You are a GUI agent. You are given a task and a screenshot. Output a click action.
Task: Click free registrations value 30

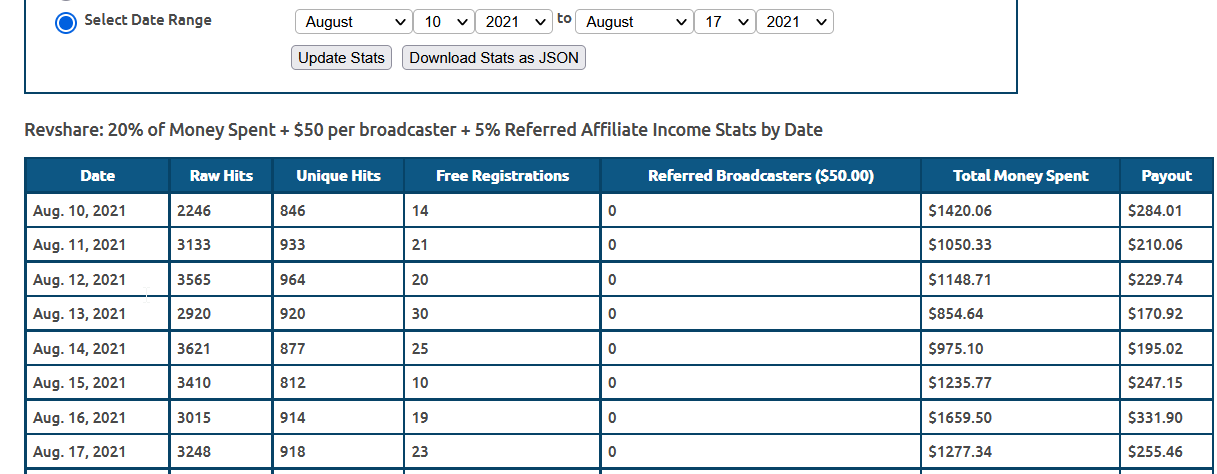click(x=420, y=314)
